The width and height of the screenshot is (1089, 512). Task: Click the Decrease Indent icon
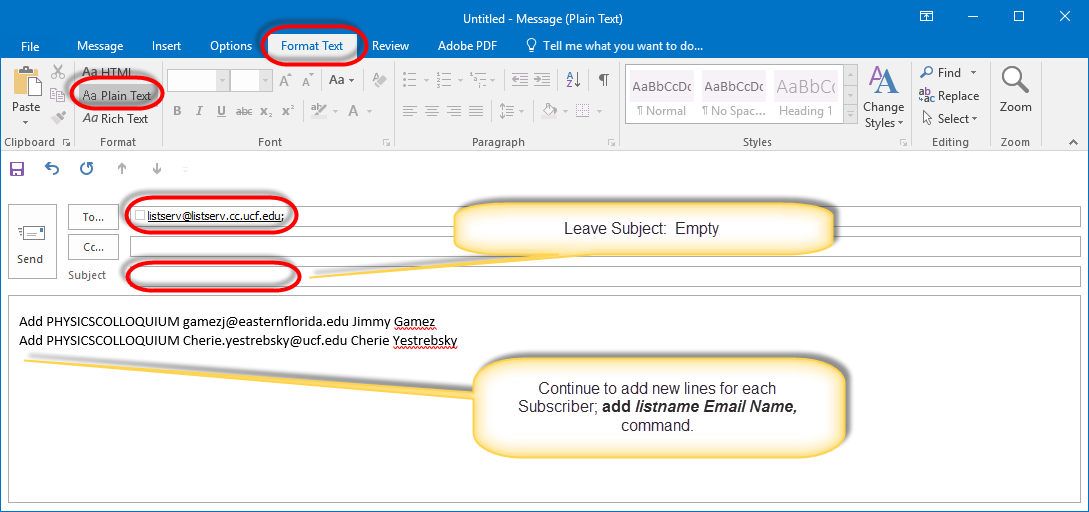tap(519, 79)
